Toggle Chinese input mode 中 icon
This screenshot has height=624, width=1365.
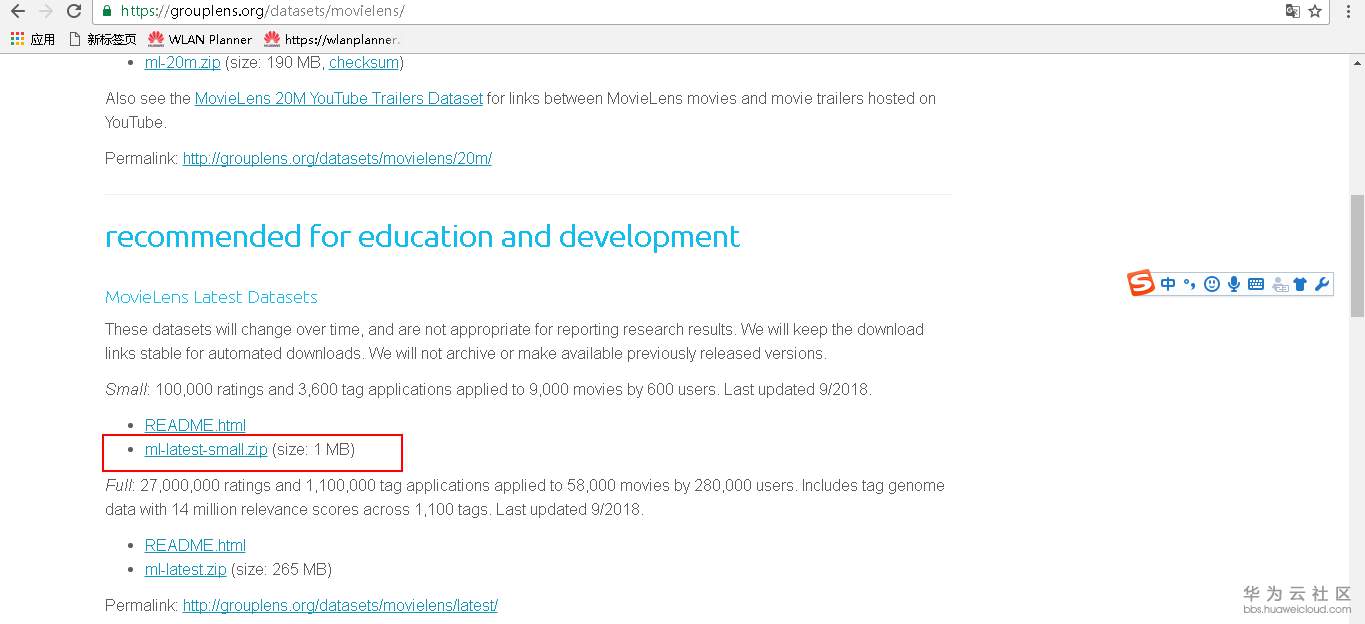tap(1168, 284)
